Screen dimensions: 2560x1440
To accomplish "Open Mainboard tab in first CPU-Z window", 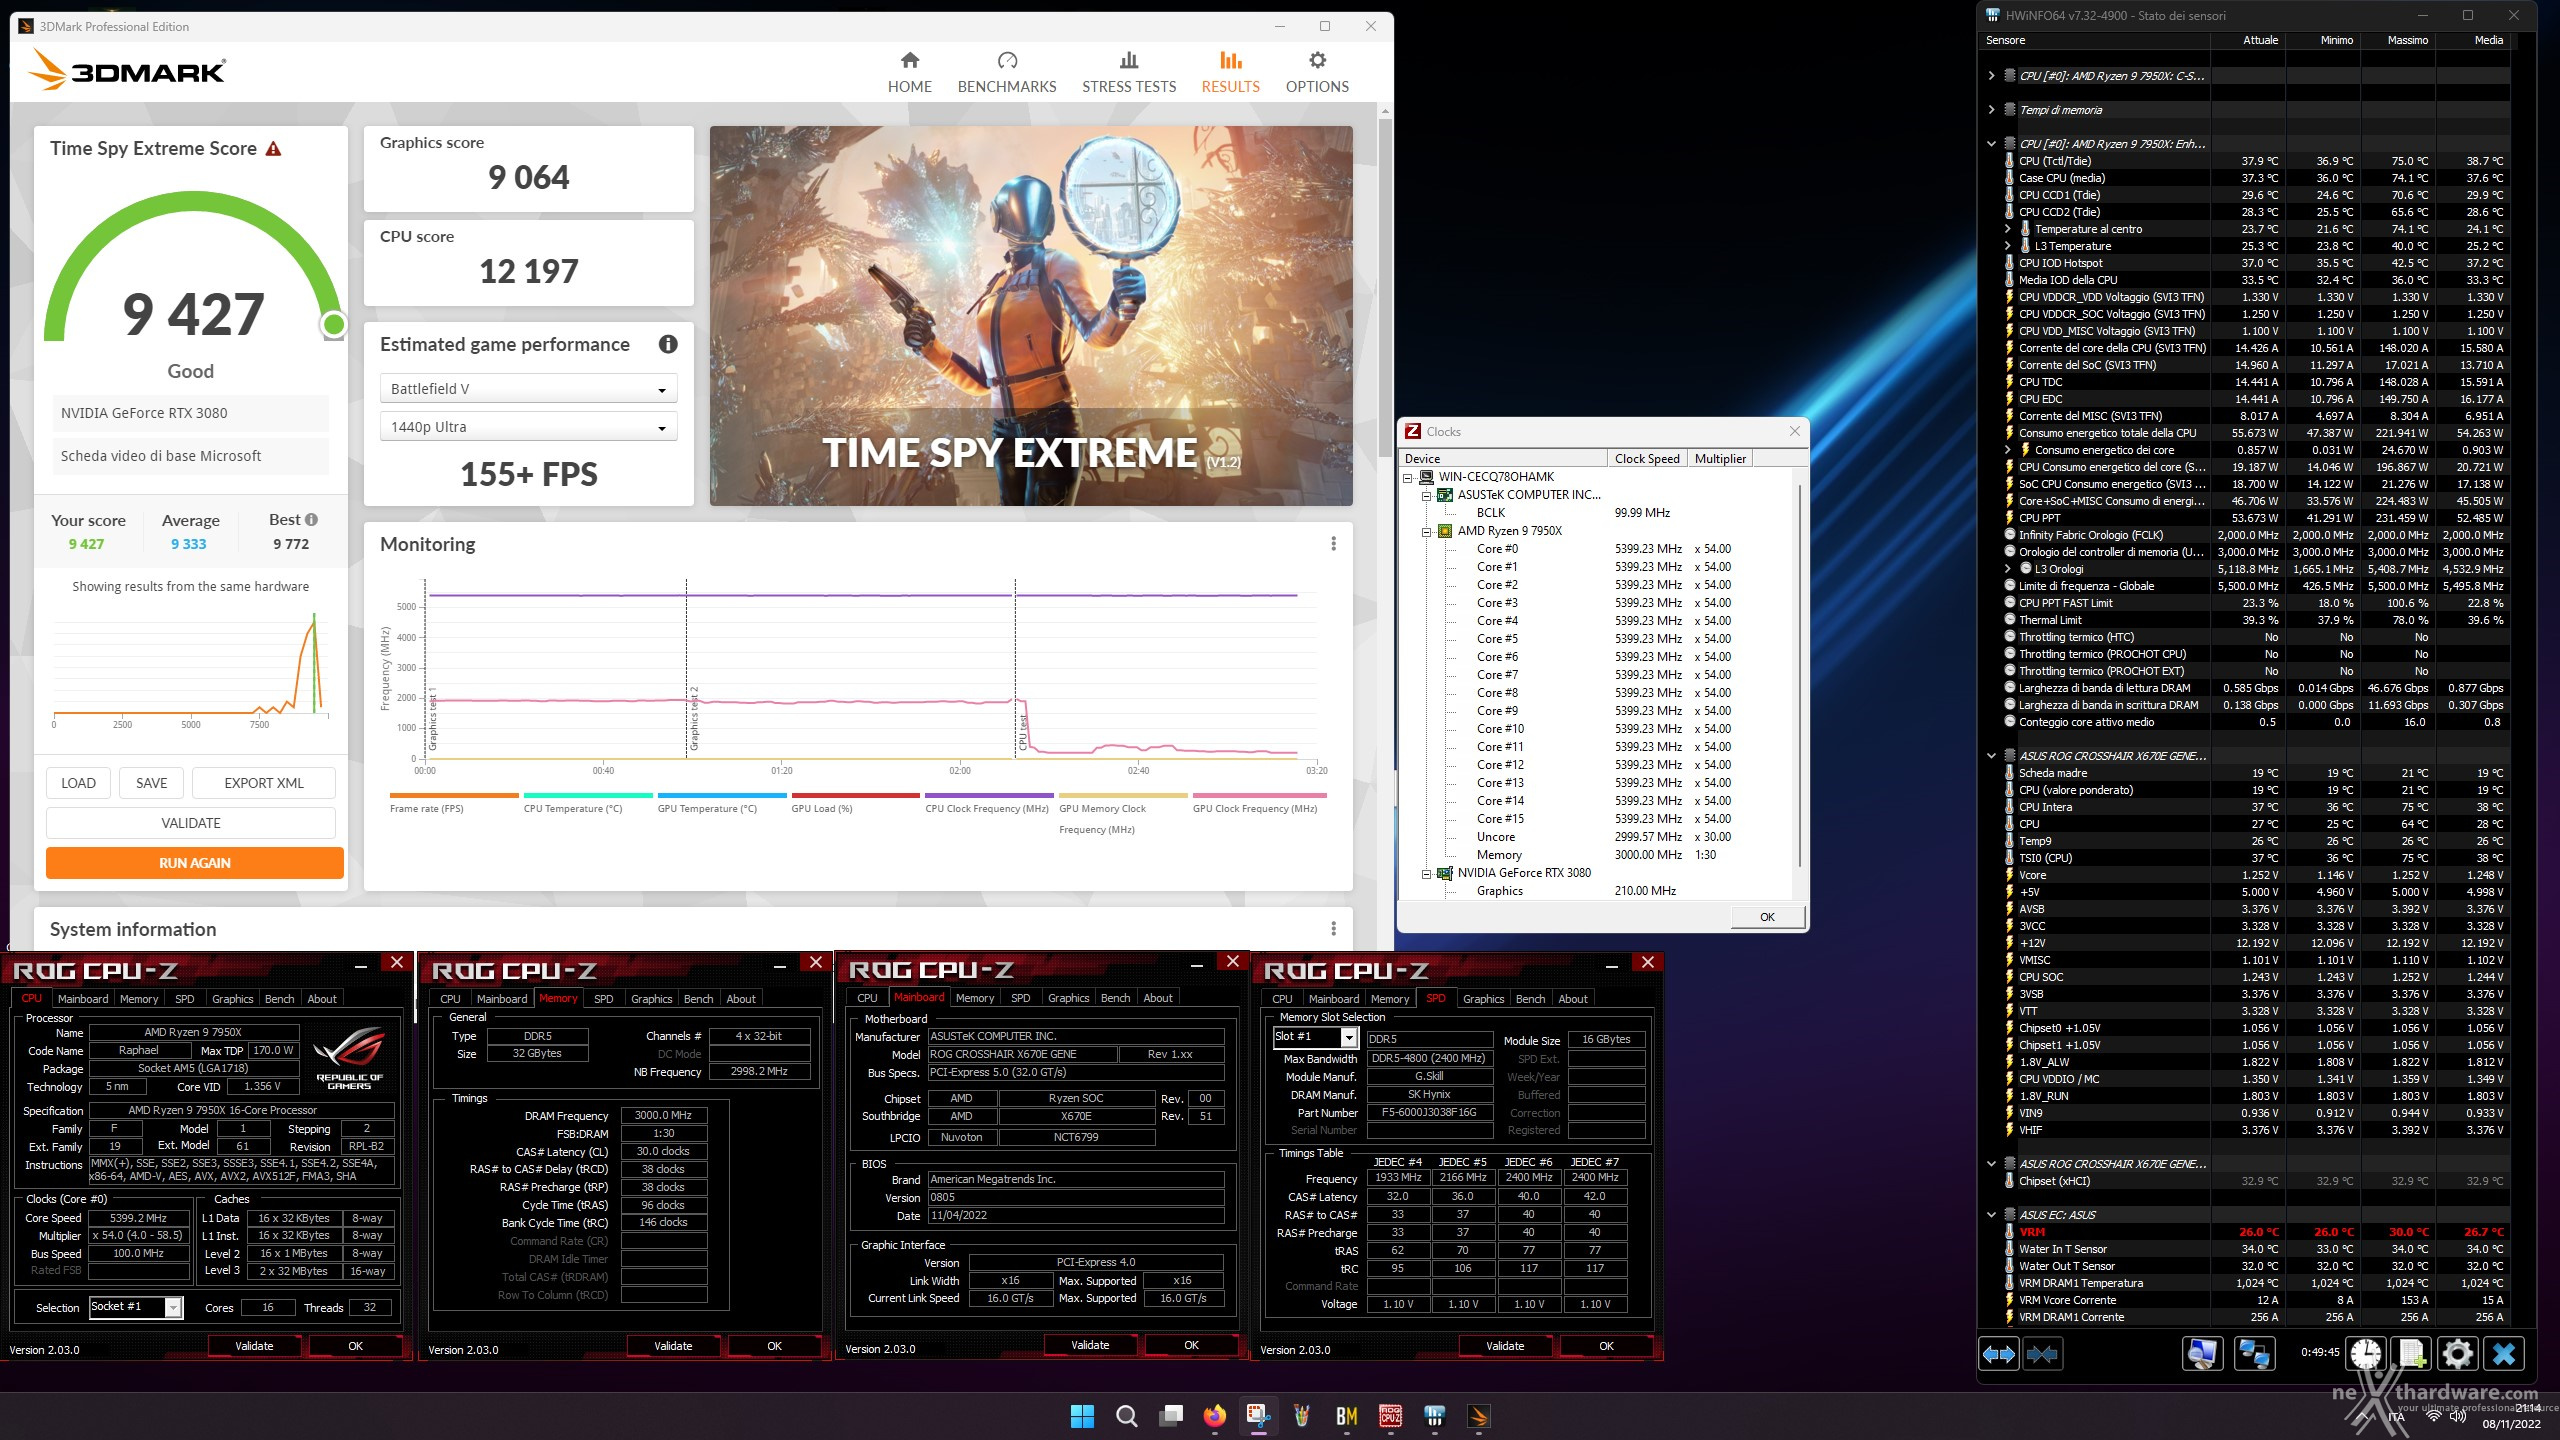I will coord(82,999).
